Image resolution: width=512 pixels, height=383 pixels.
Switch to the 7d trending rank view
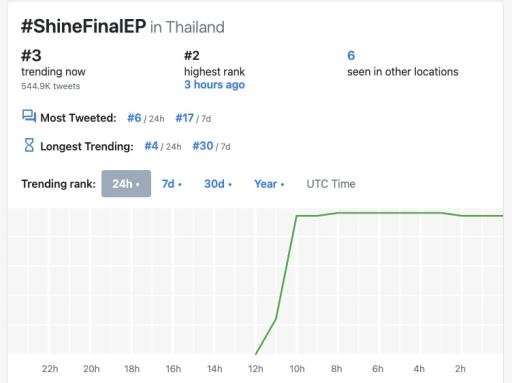click(x=171, y=184)
